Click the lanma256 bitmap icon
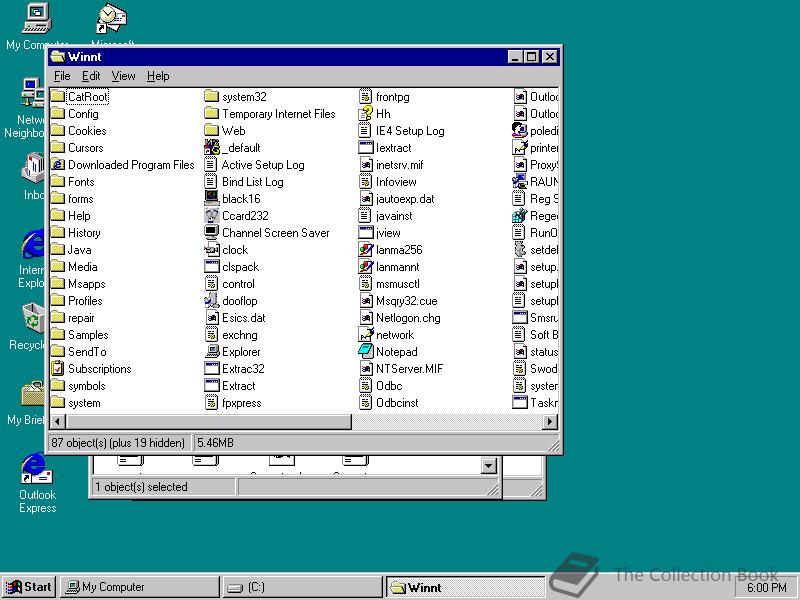 (x=365, y=249)
